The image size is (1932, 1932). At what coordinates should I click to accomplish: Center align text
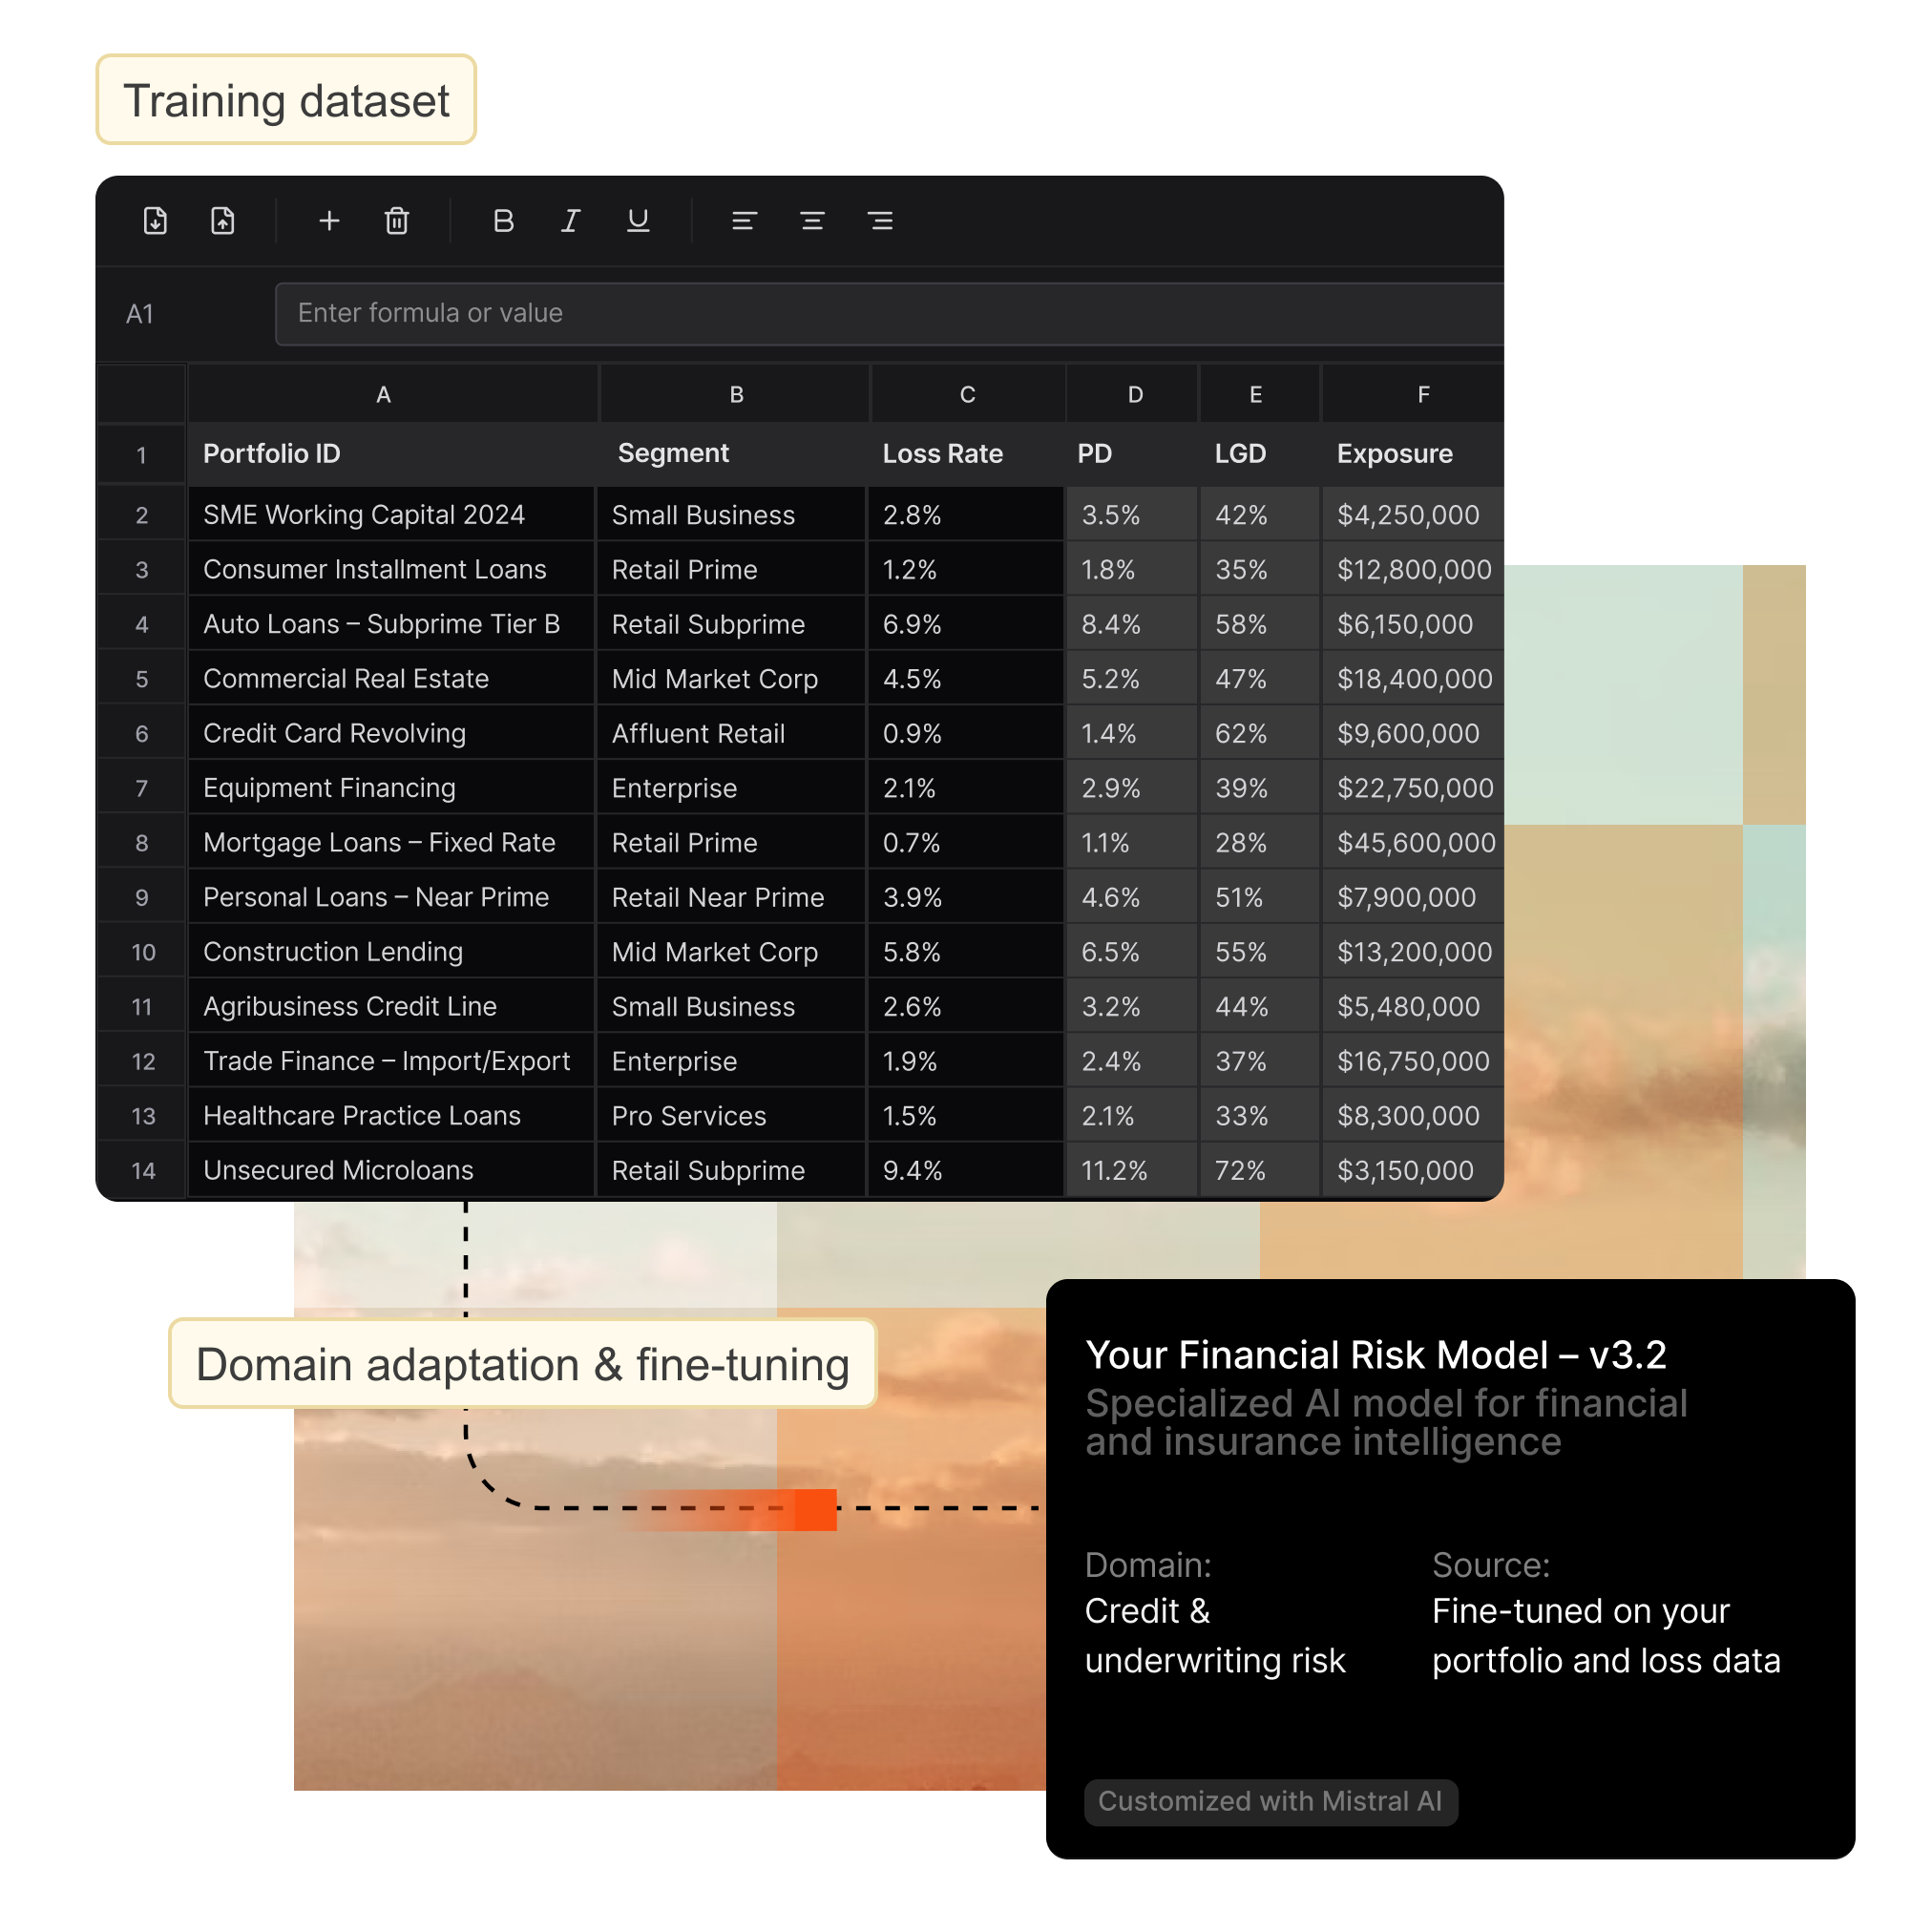tap(812, 221)
